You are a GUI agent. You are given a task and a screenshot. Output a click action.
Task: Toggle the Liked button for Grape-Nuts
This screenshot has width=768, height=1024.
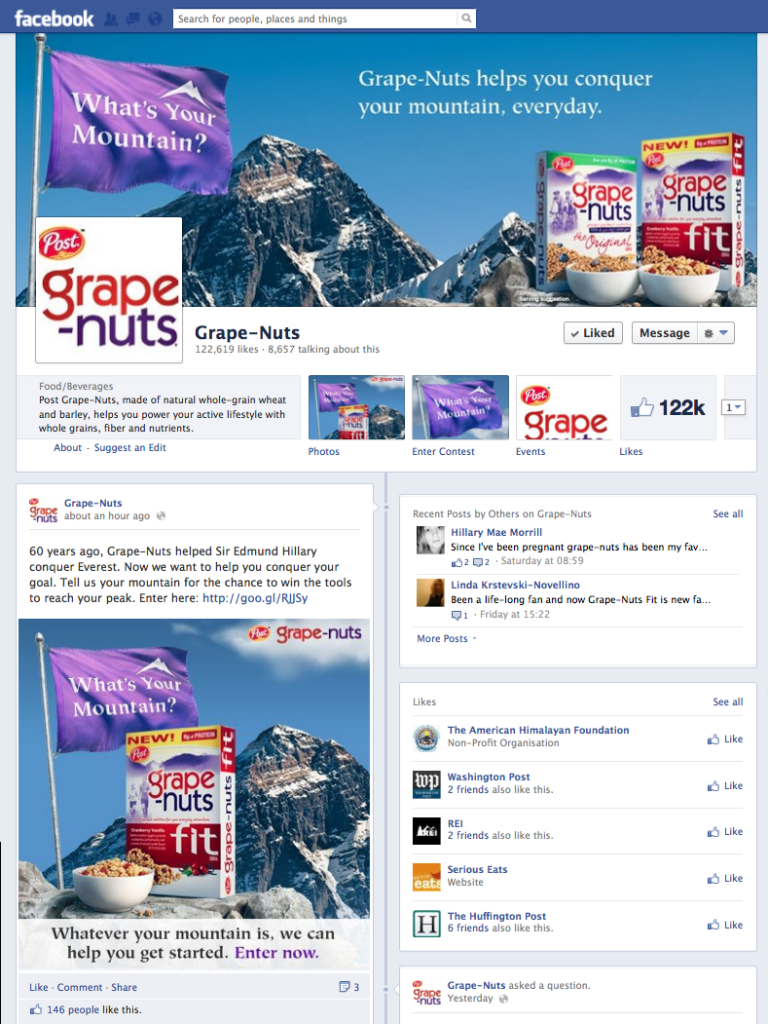click(593, 333)
